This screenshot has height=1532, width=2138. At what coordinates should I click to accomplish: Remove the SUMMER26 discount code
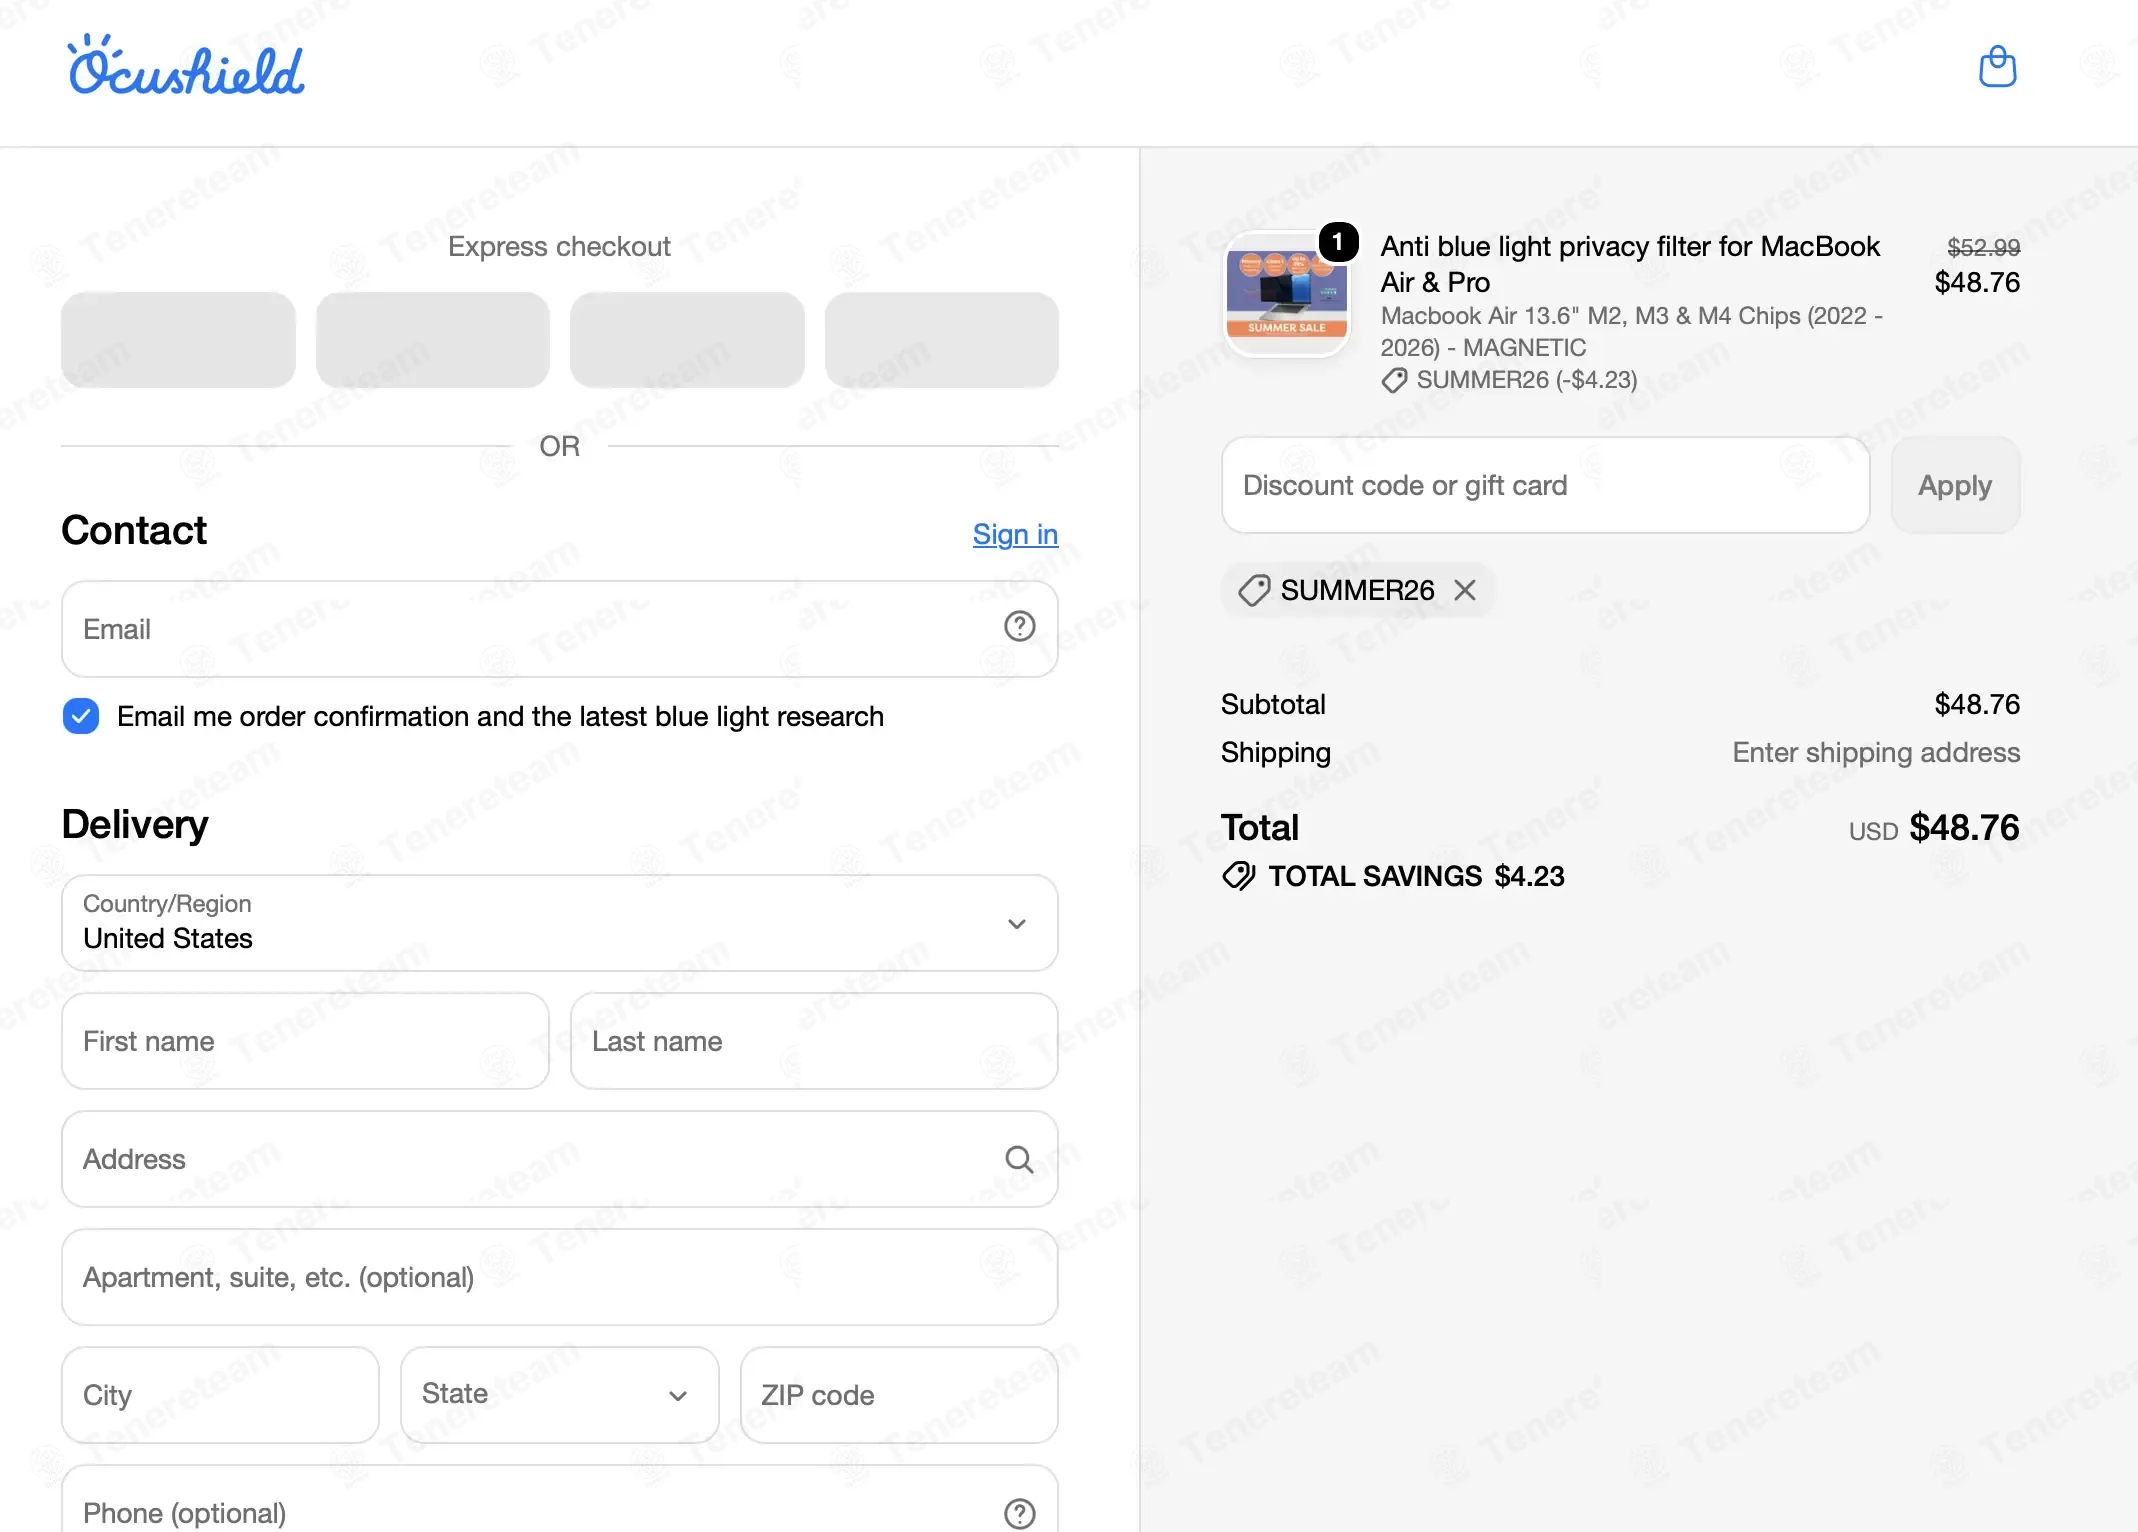click(x=1465, y=590)
